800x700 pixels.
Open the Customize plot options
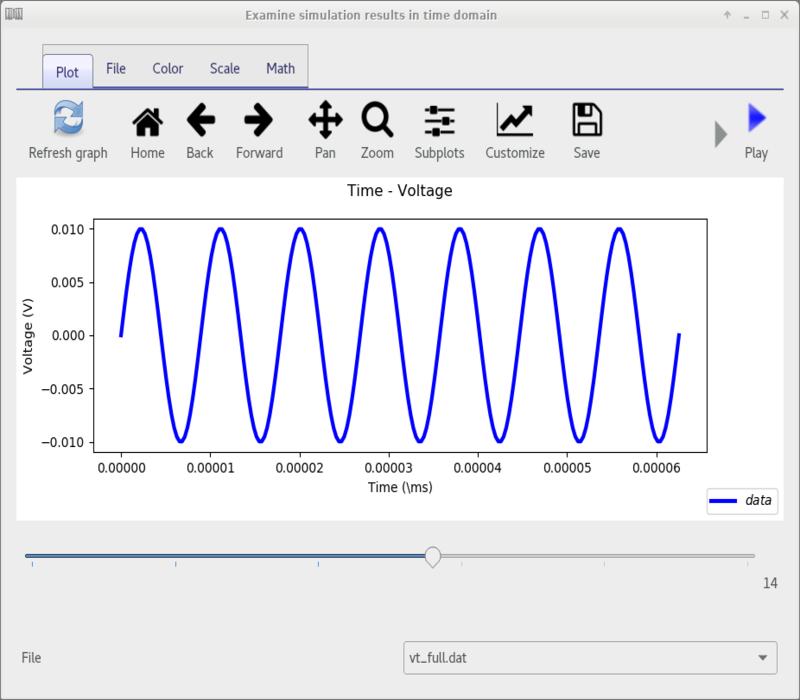(x=515, y=120)
